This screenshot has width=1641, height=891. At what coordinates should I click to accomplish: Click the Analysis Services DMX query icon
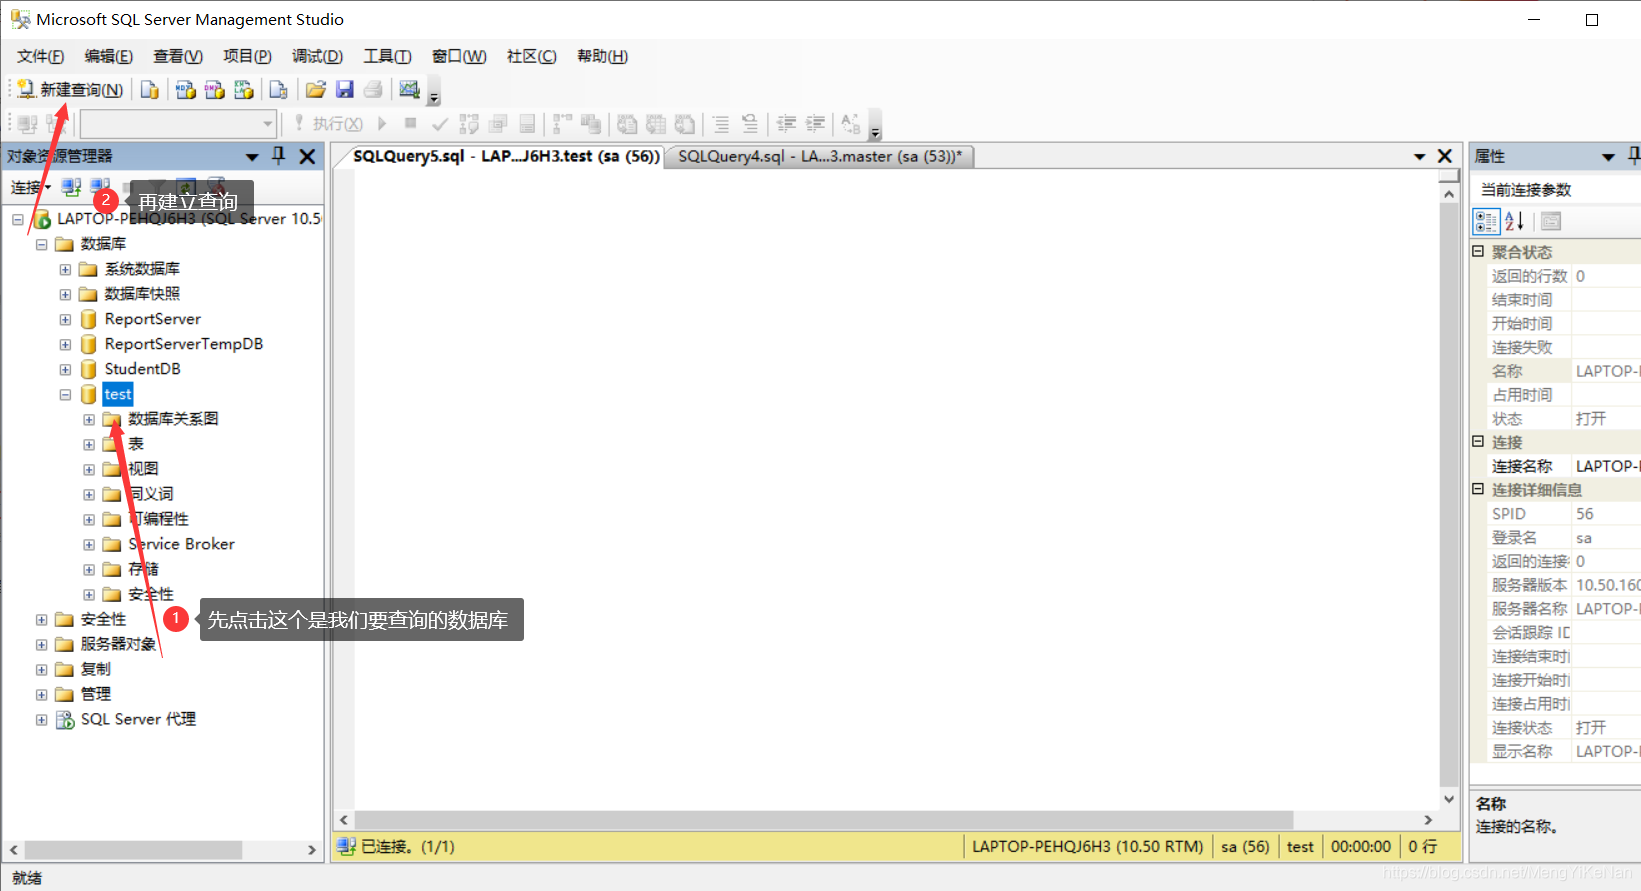(x=214, y=90)
